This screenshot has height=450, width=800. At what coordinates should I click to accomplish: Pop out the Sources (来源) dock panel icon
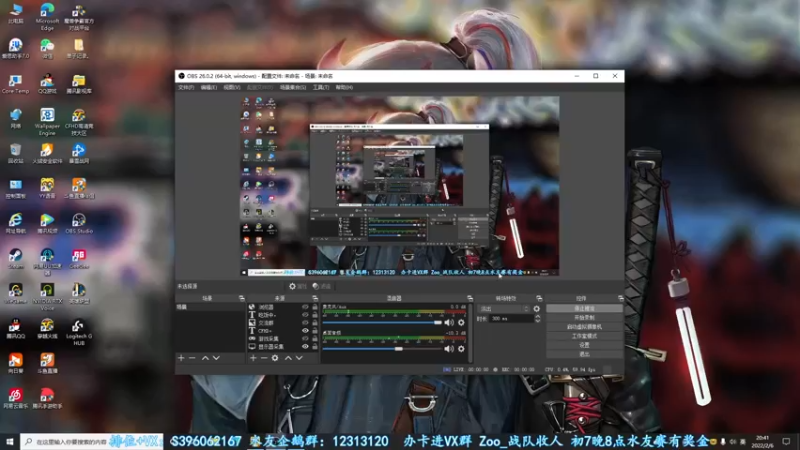(315, 298)
